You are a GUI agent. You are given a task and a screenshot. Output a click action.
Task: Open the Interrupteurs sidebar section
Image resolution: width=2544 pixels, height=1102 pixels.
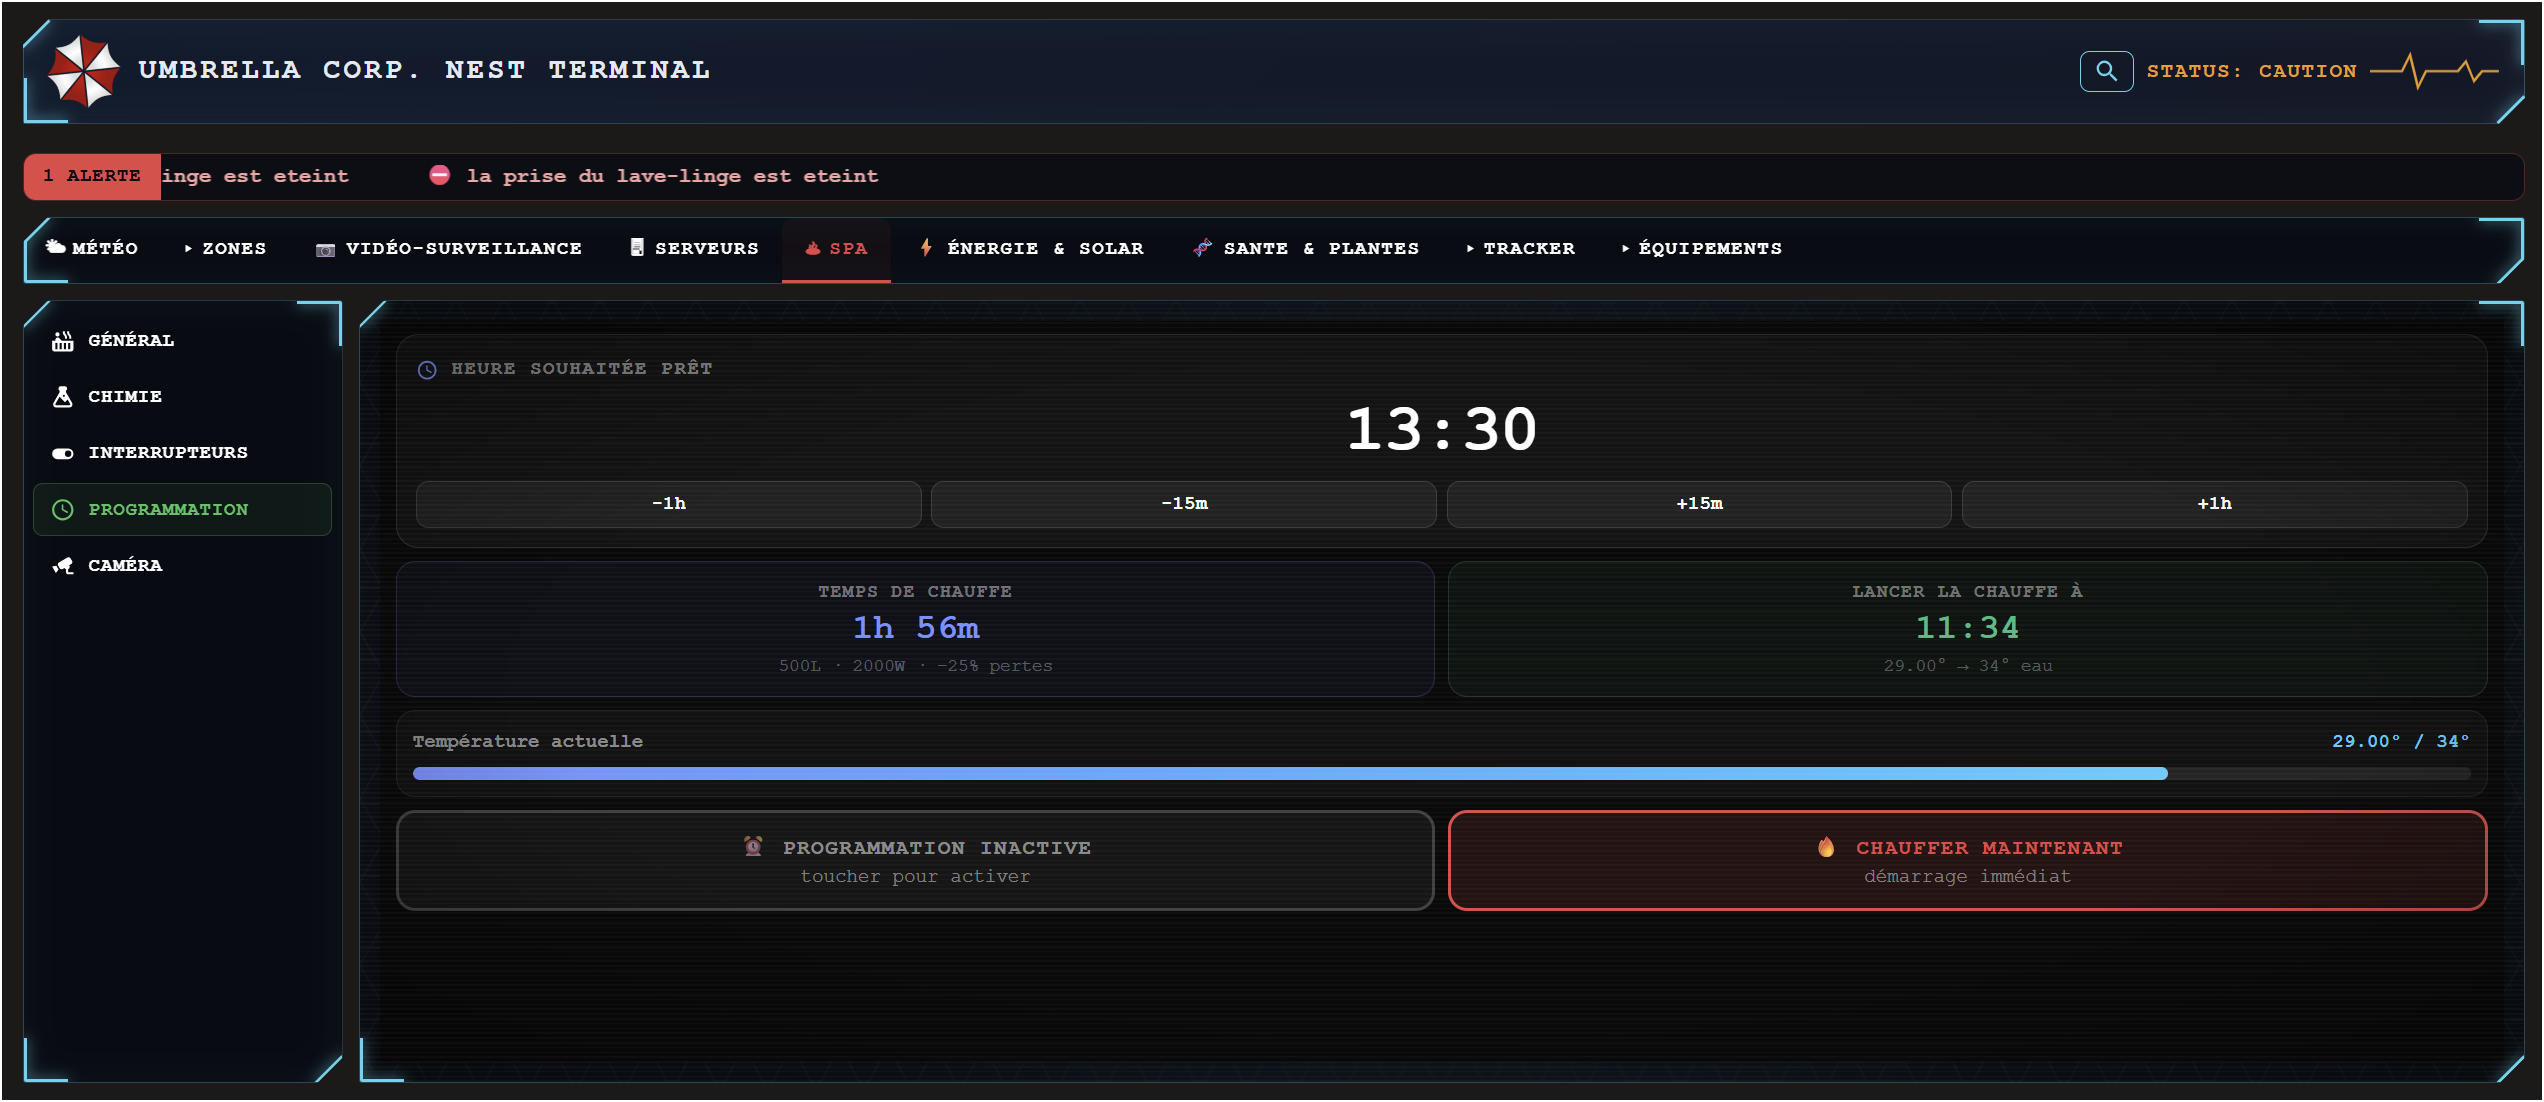tap(182, 453)
